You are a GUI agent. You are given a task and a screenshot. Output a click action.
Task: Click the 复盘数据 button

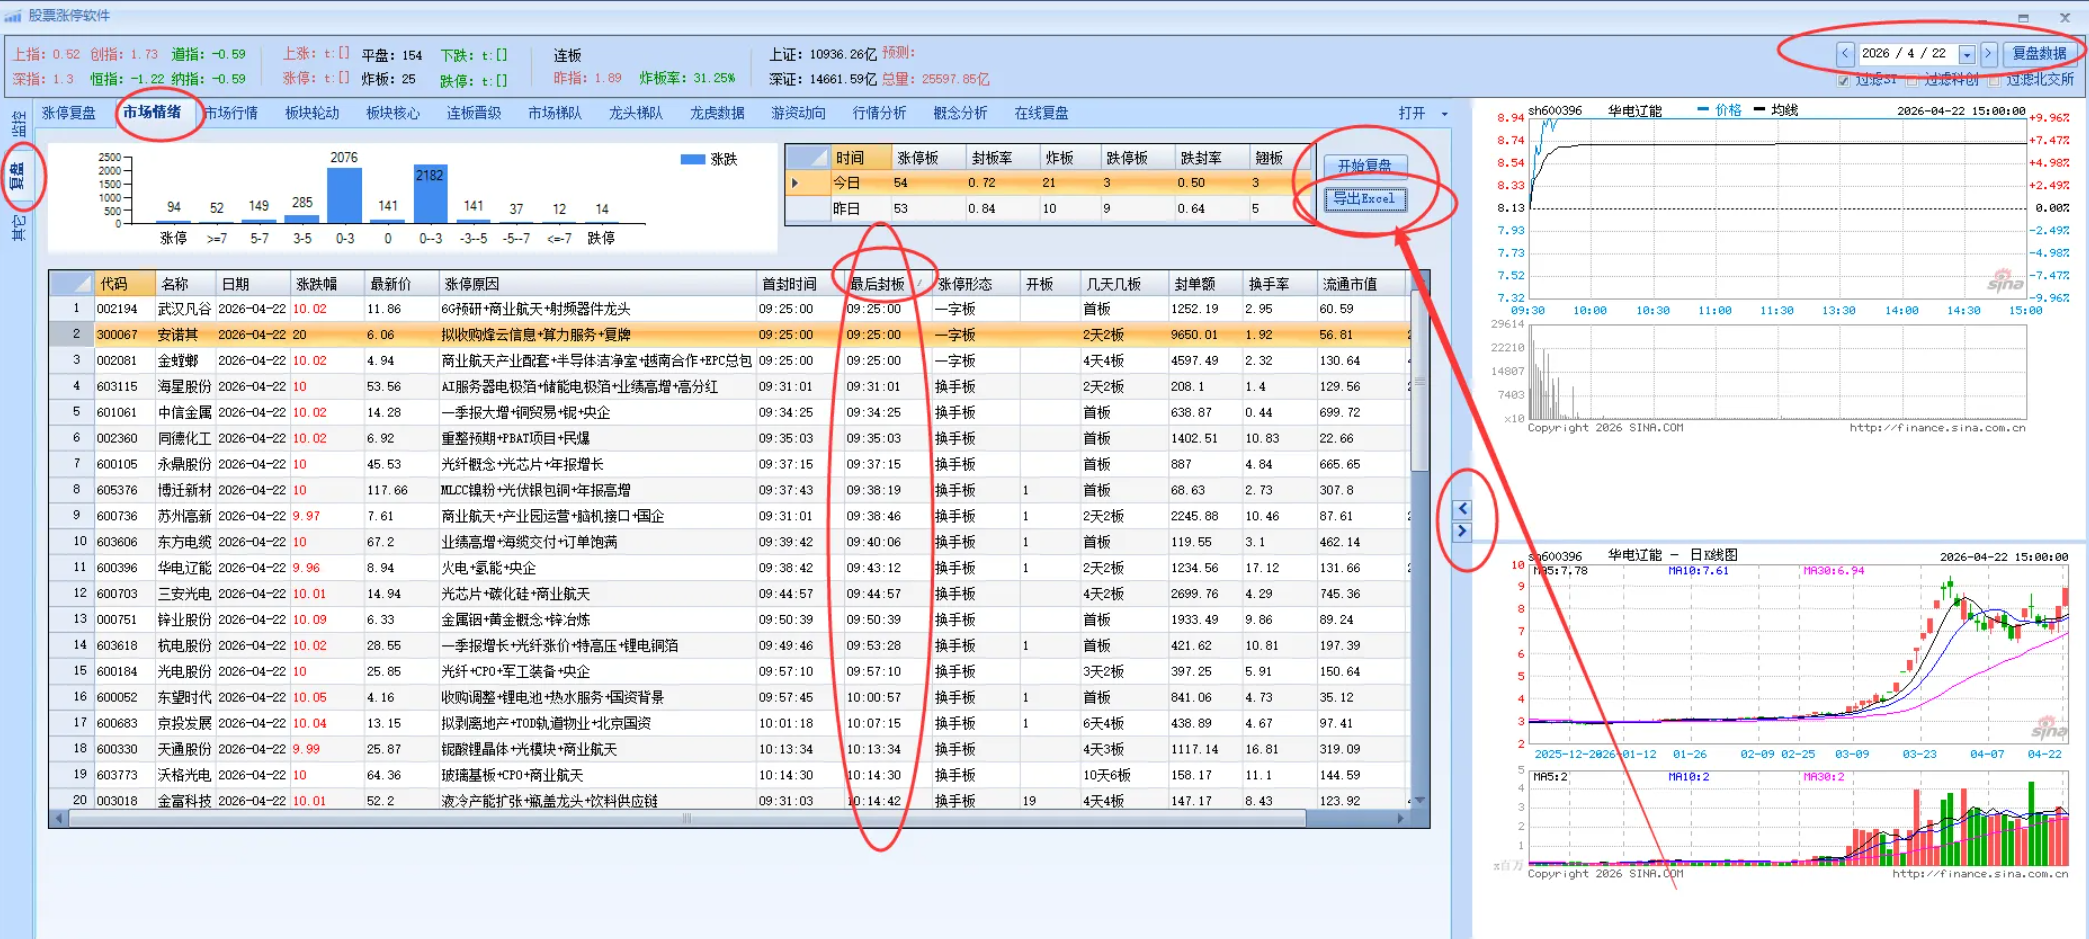coord(2040,53)
